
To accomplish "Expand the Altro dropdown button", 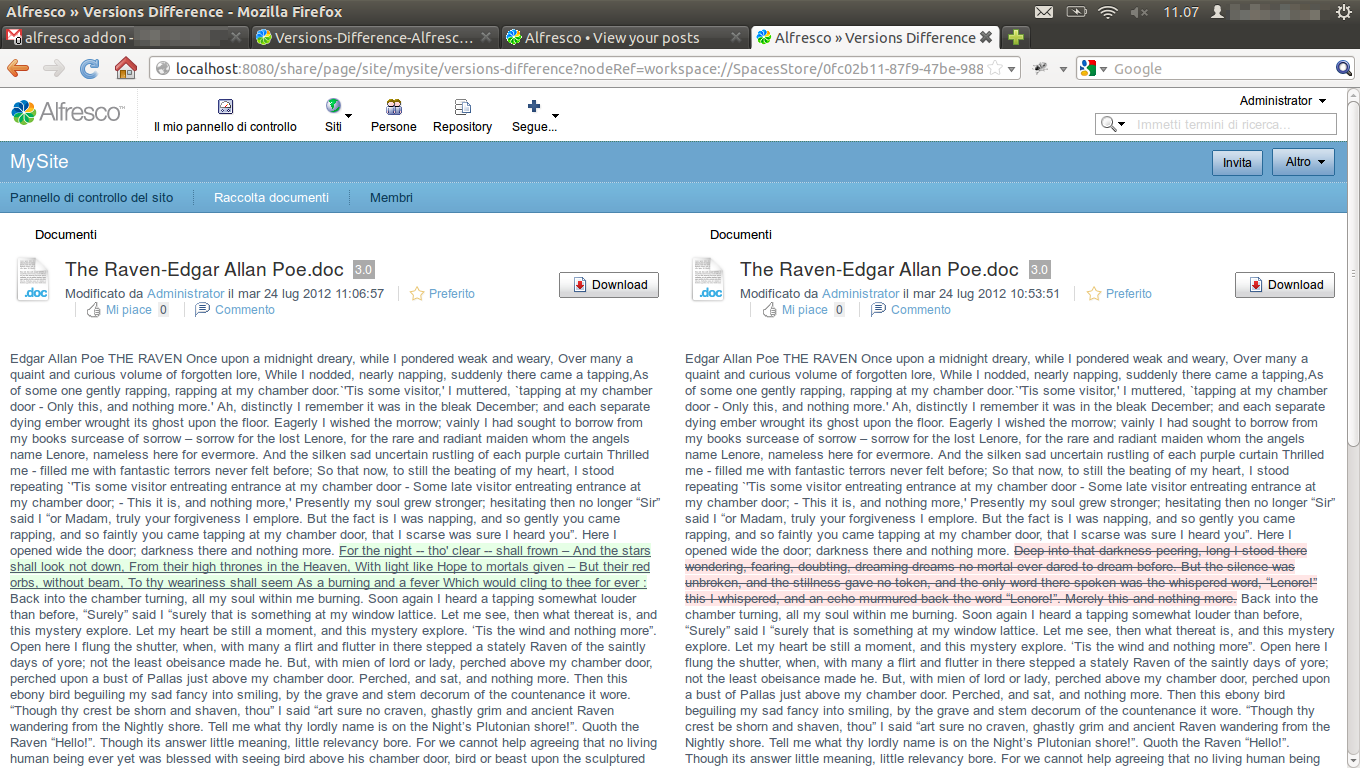I will click(x=1303, y=162).
